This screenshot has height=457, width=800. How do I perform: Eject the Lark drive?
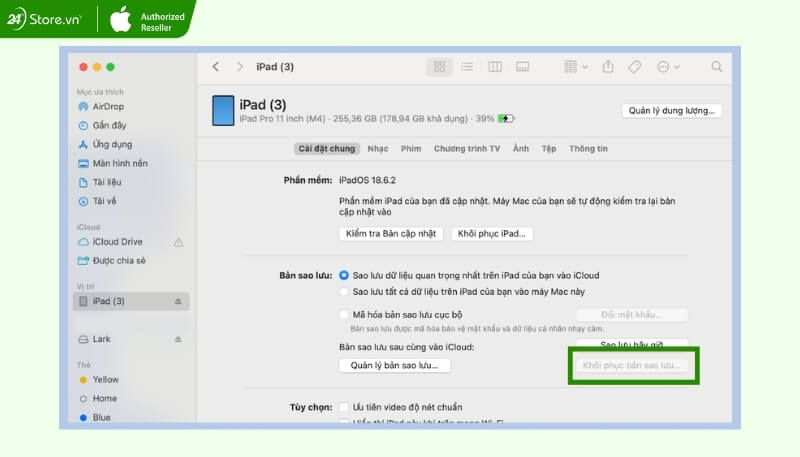(x=178, y=339)
